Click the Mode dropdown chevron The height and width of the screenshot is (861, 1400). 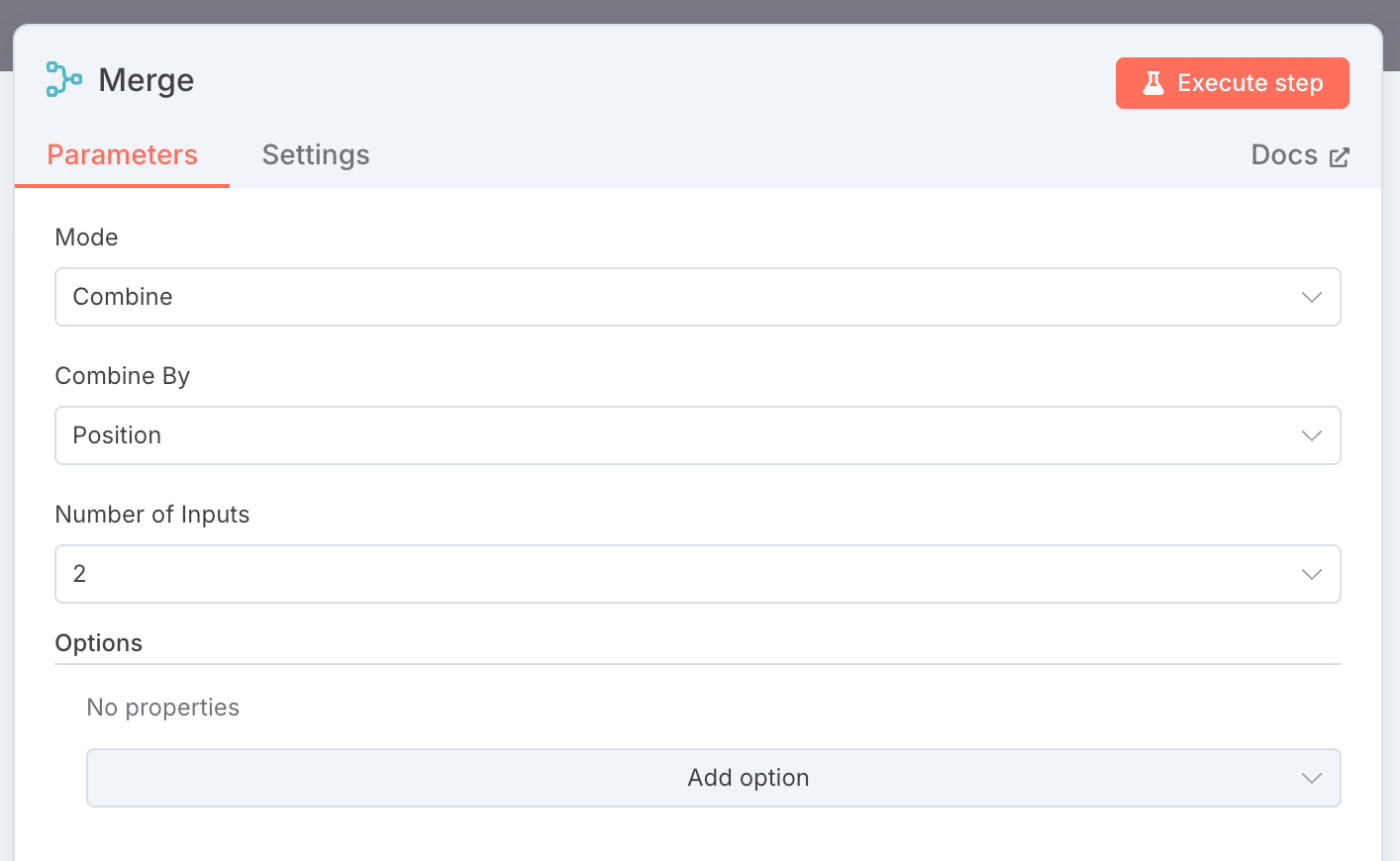pos(1312,297)
